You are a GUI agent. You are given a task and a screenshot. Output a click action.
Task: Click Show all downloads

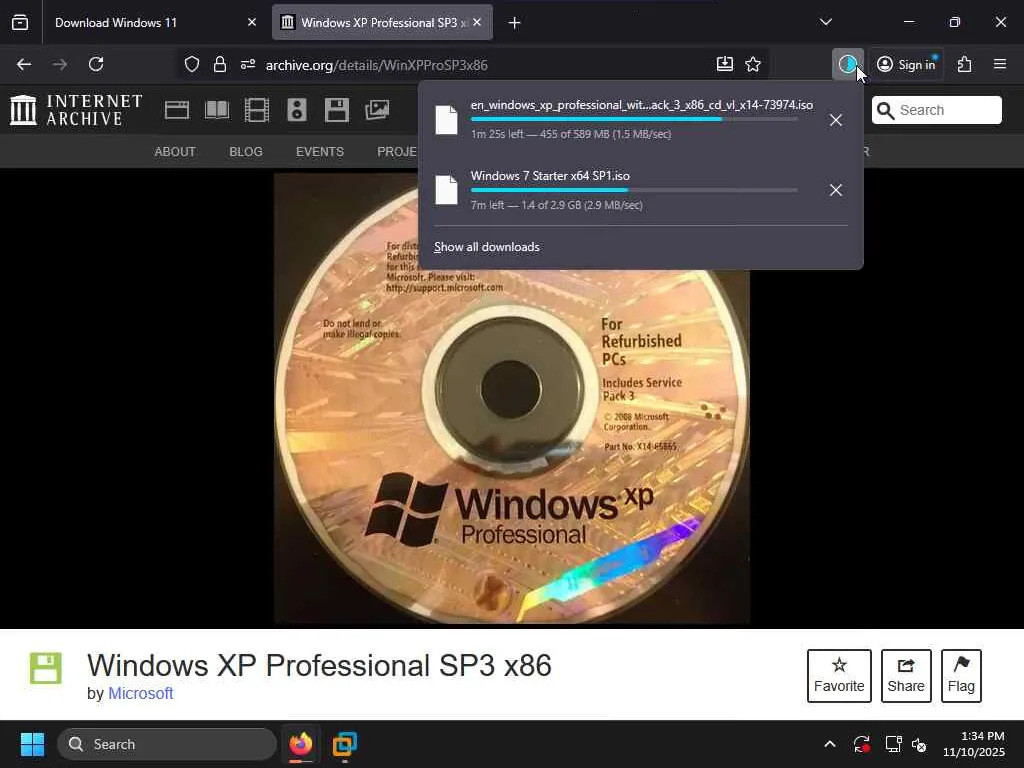(487, 247)
